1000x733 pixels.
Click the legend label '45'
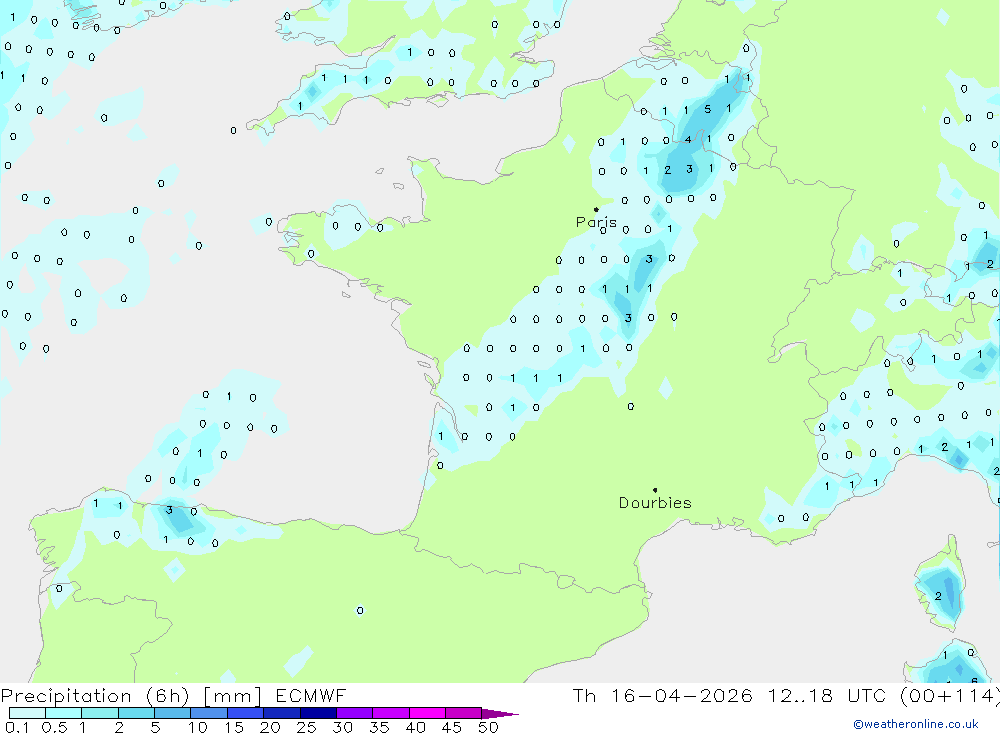pyautogui.click(x=452, y=727)
